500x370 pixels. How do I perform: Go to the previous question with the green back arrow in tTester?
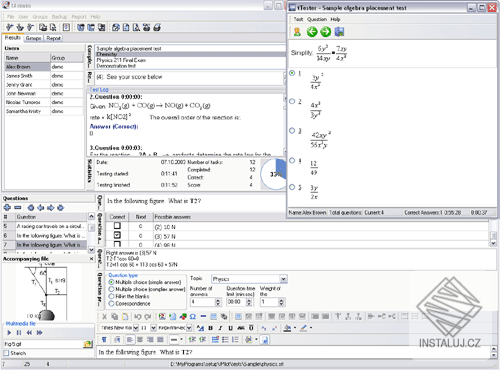(312, 32)
